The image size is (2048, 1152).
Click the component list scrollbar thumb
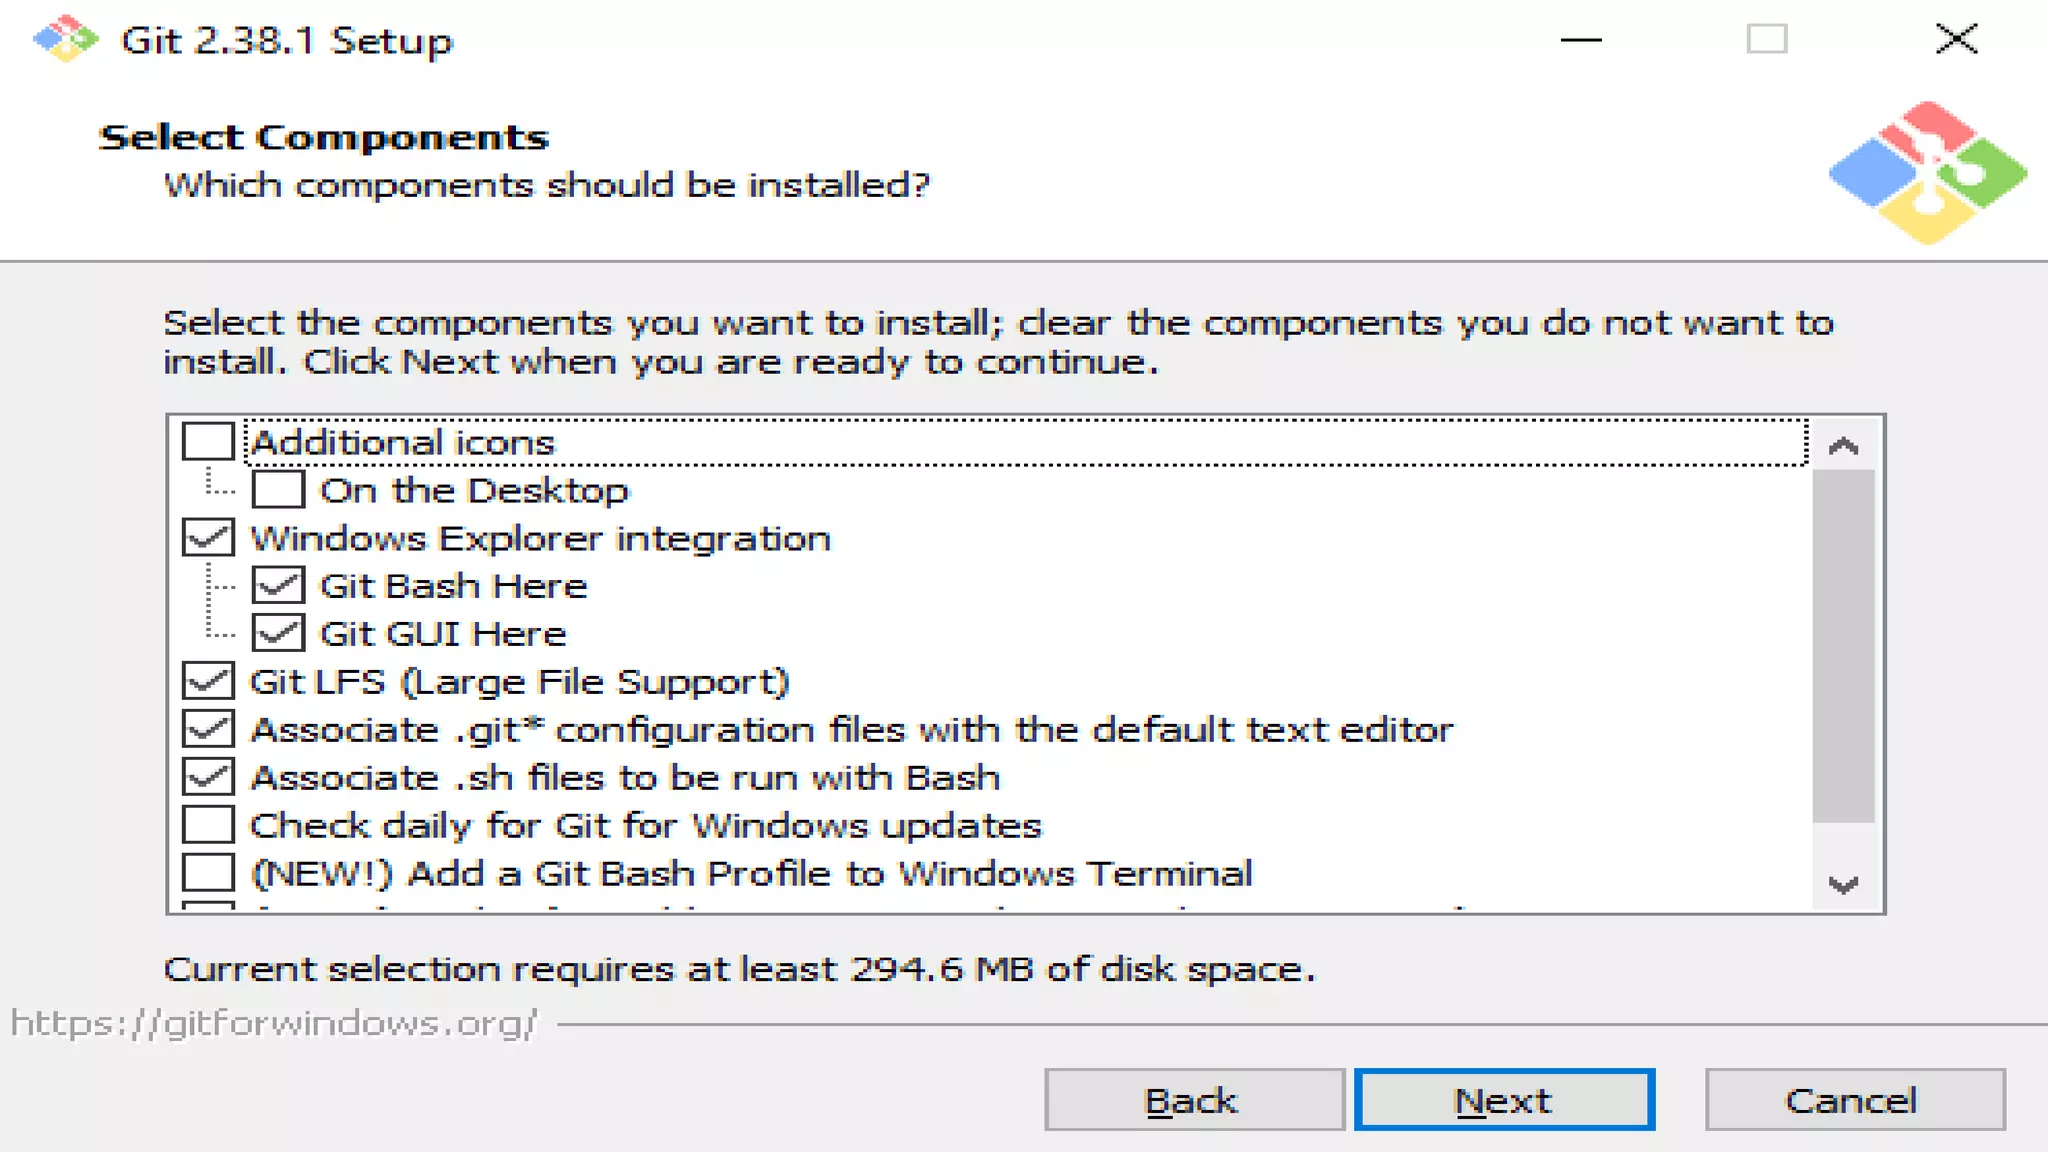[x=1843, y=645]
